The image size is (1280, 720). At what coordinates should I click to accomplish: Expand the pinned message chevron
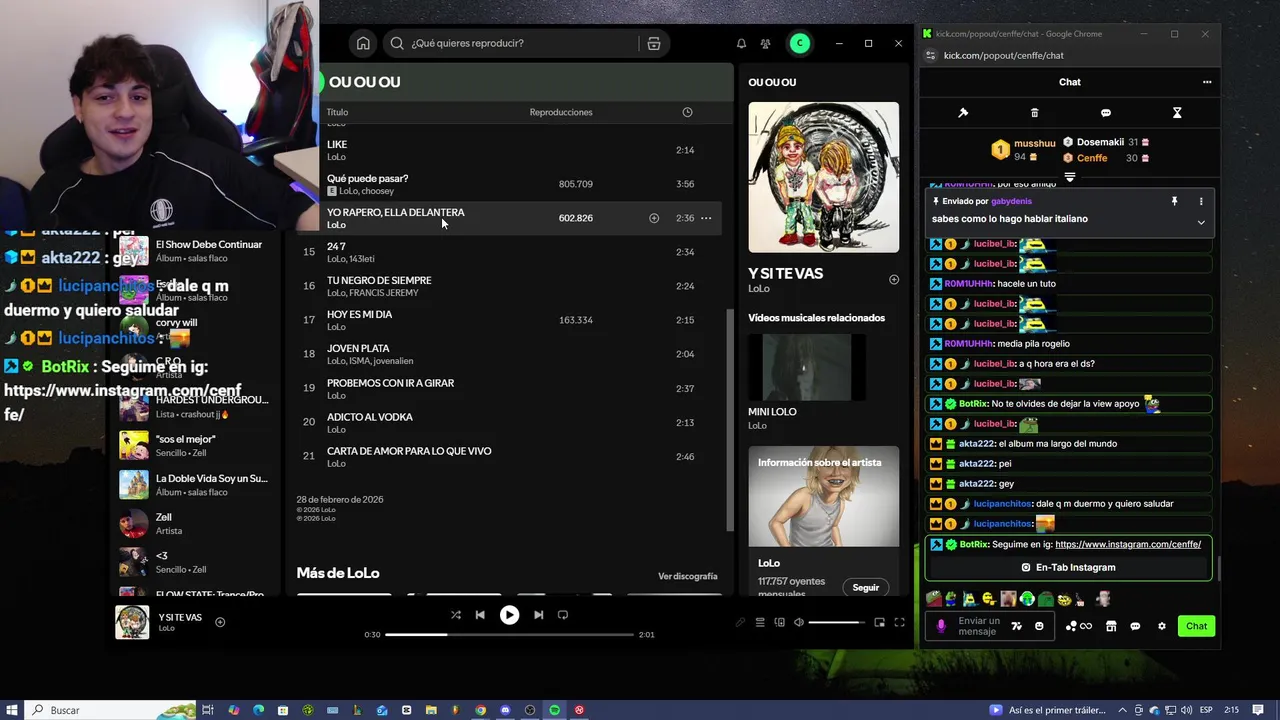pyautogui.click(x=1201, y=222)
